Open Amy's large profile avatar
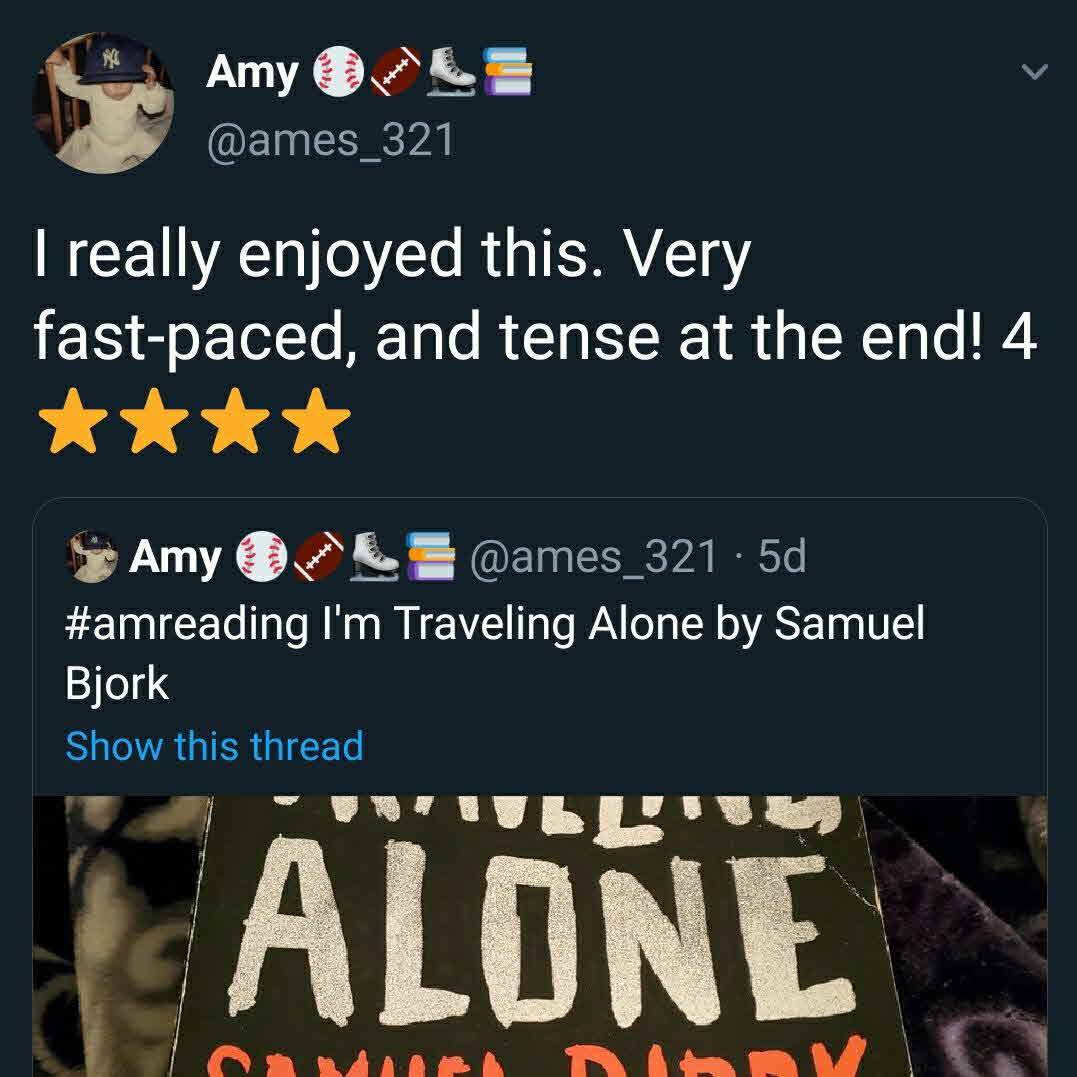 coord(103,103)
